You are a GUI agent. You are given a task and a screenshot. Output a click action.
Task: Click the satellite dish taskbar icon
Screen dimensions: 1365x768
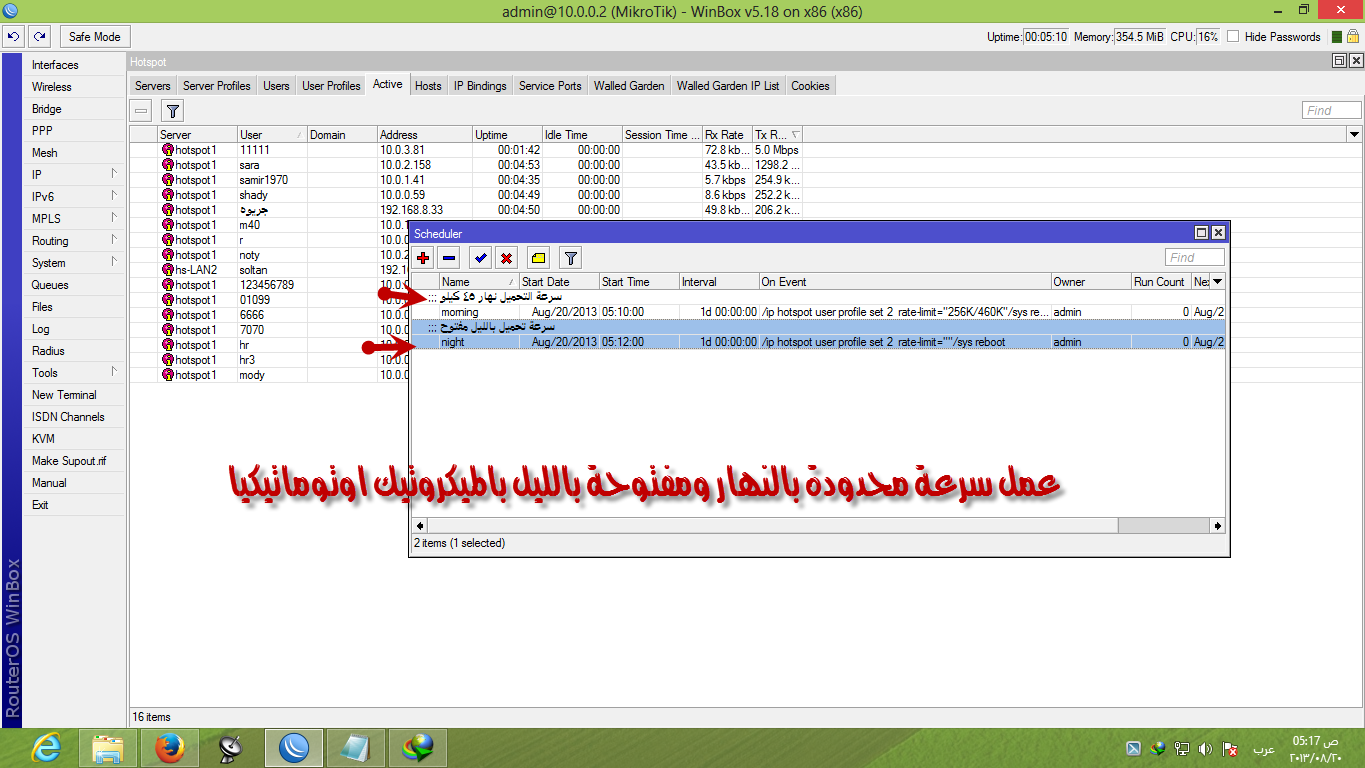pos(231,747)
